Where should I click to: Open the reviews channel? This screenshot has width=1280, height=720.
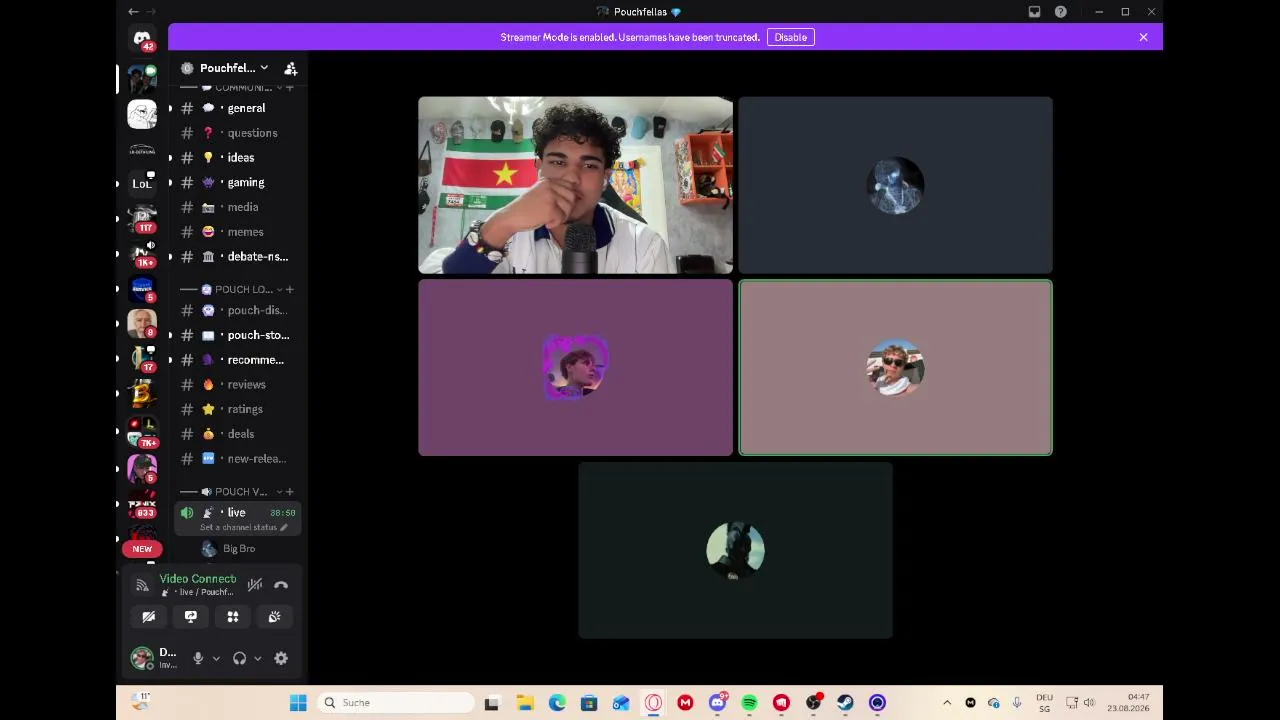point(236,384)
